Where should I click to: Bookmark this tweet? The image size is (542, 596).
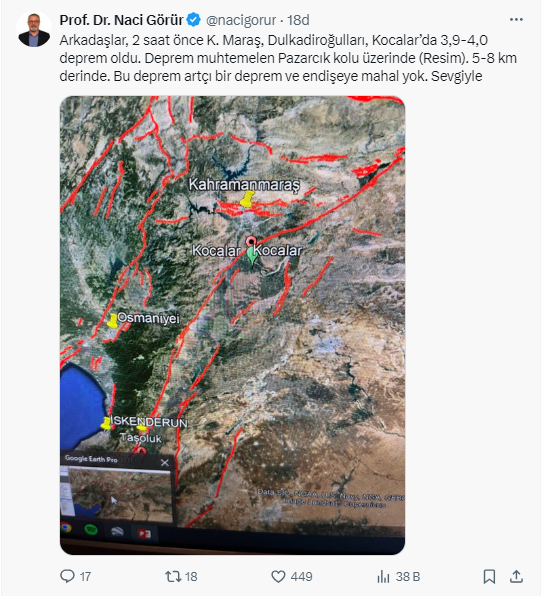tap(489, 576)
